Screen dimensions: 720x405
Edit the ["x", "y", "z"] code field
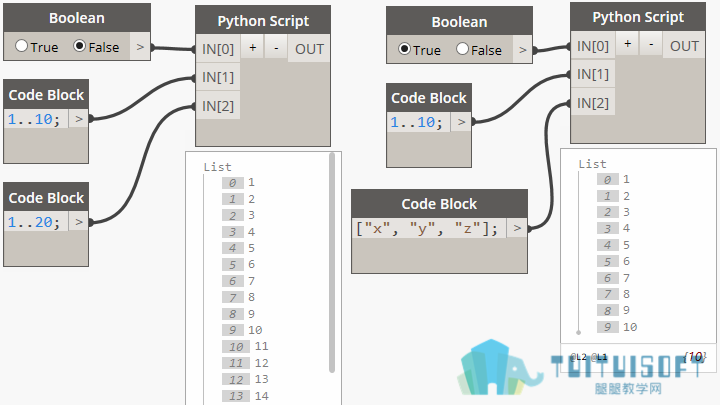tap(429, 228)
